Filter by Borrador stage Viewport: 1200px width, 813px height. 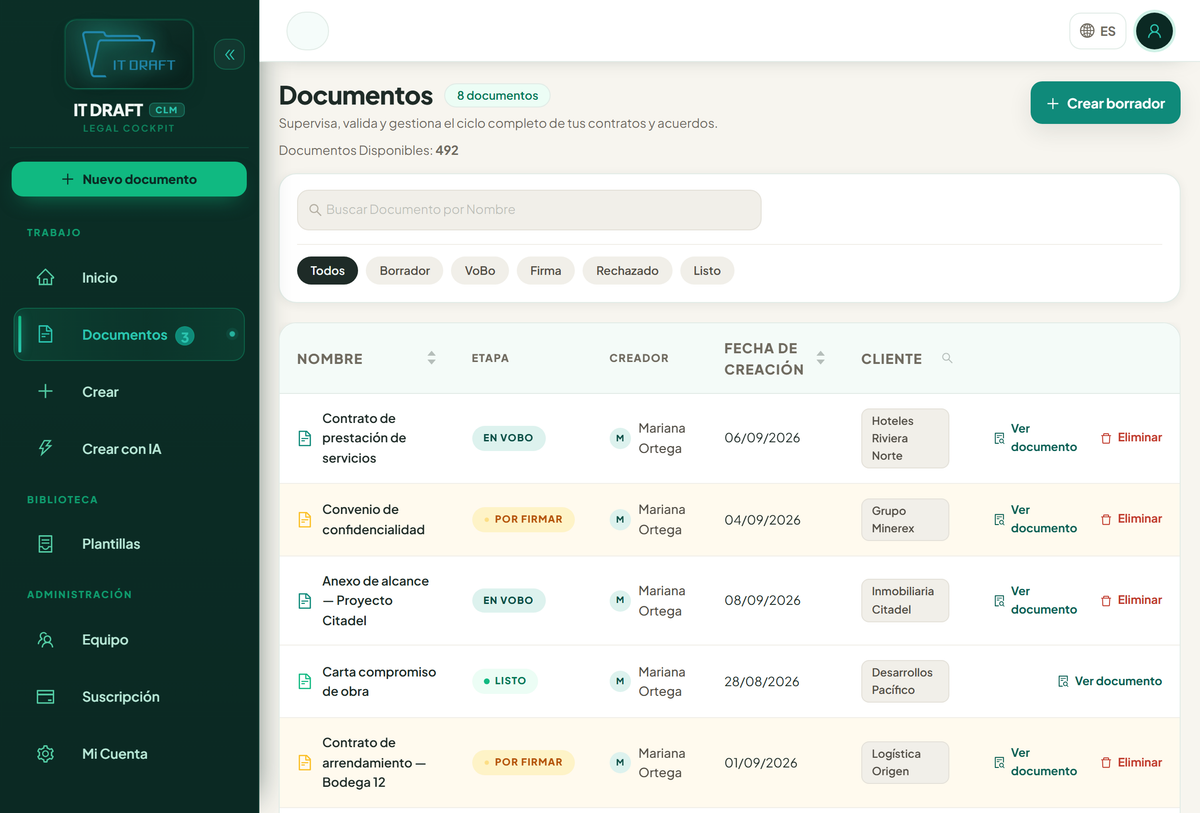(405, 271)
